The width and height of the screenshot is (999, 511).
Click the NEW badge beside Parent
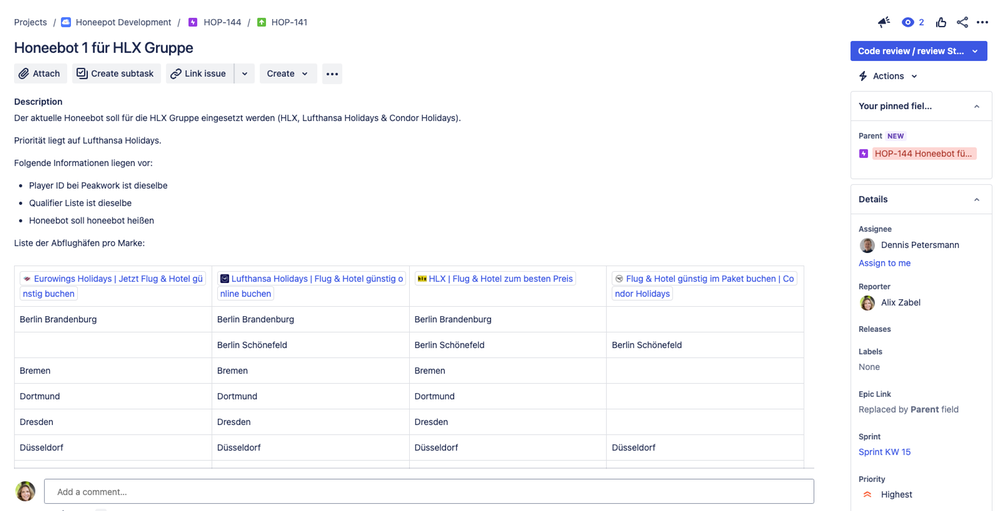[895, 136]
